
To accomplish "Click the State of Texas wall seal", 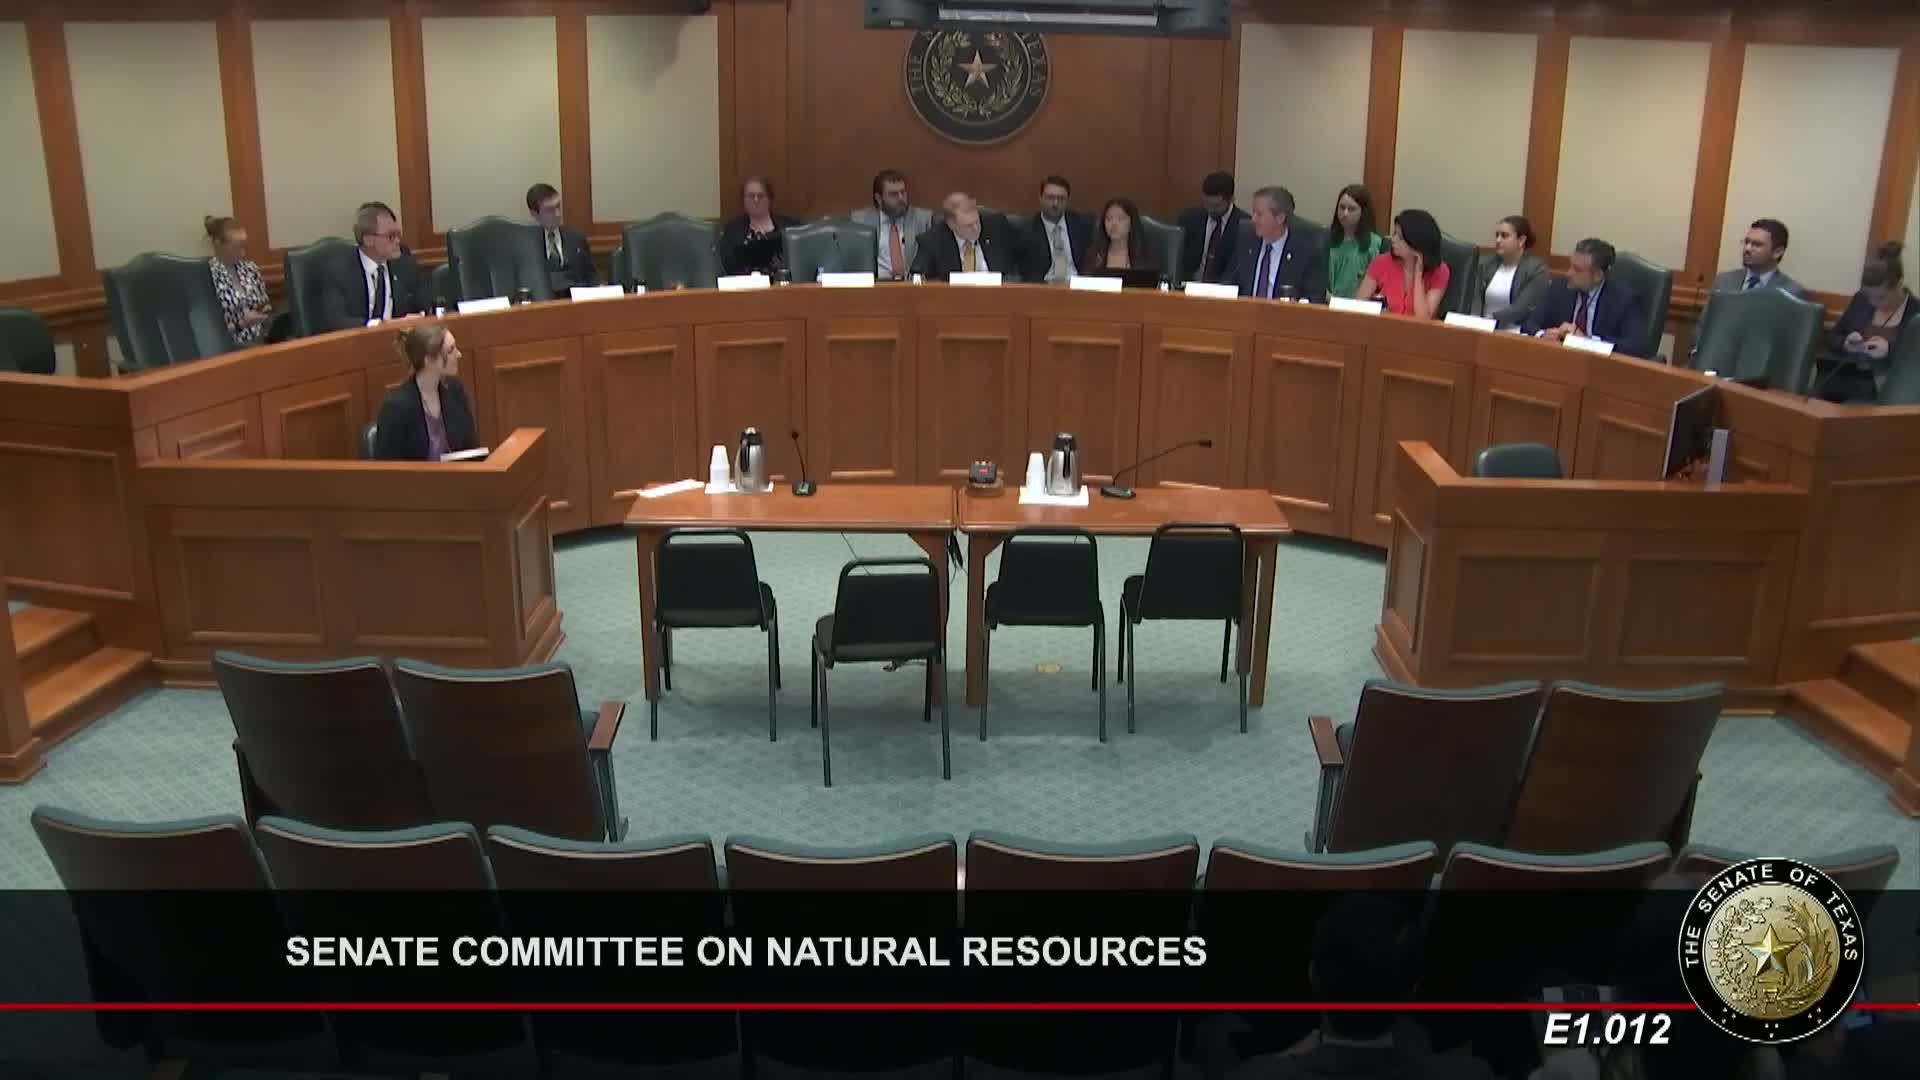I will tap(977, 78).
